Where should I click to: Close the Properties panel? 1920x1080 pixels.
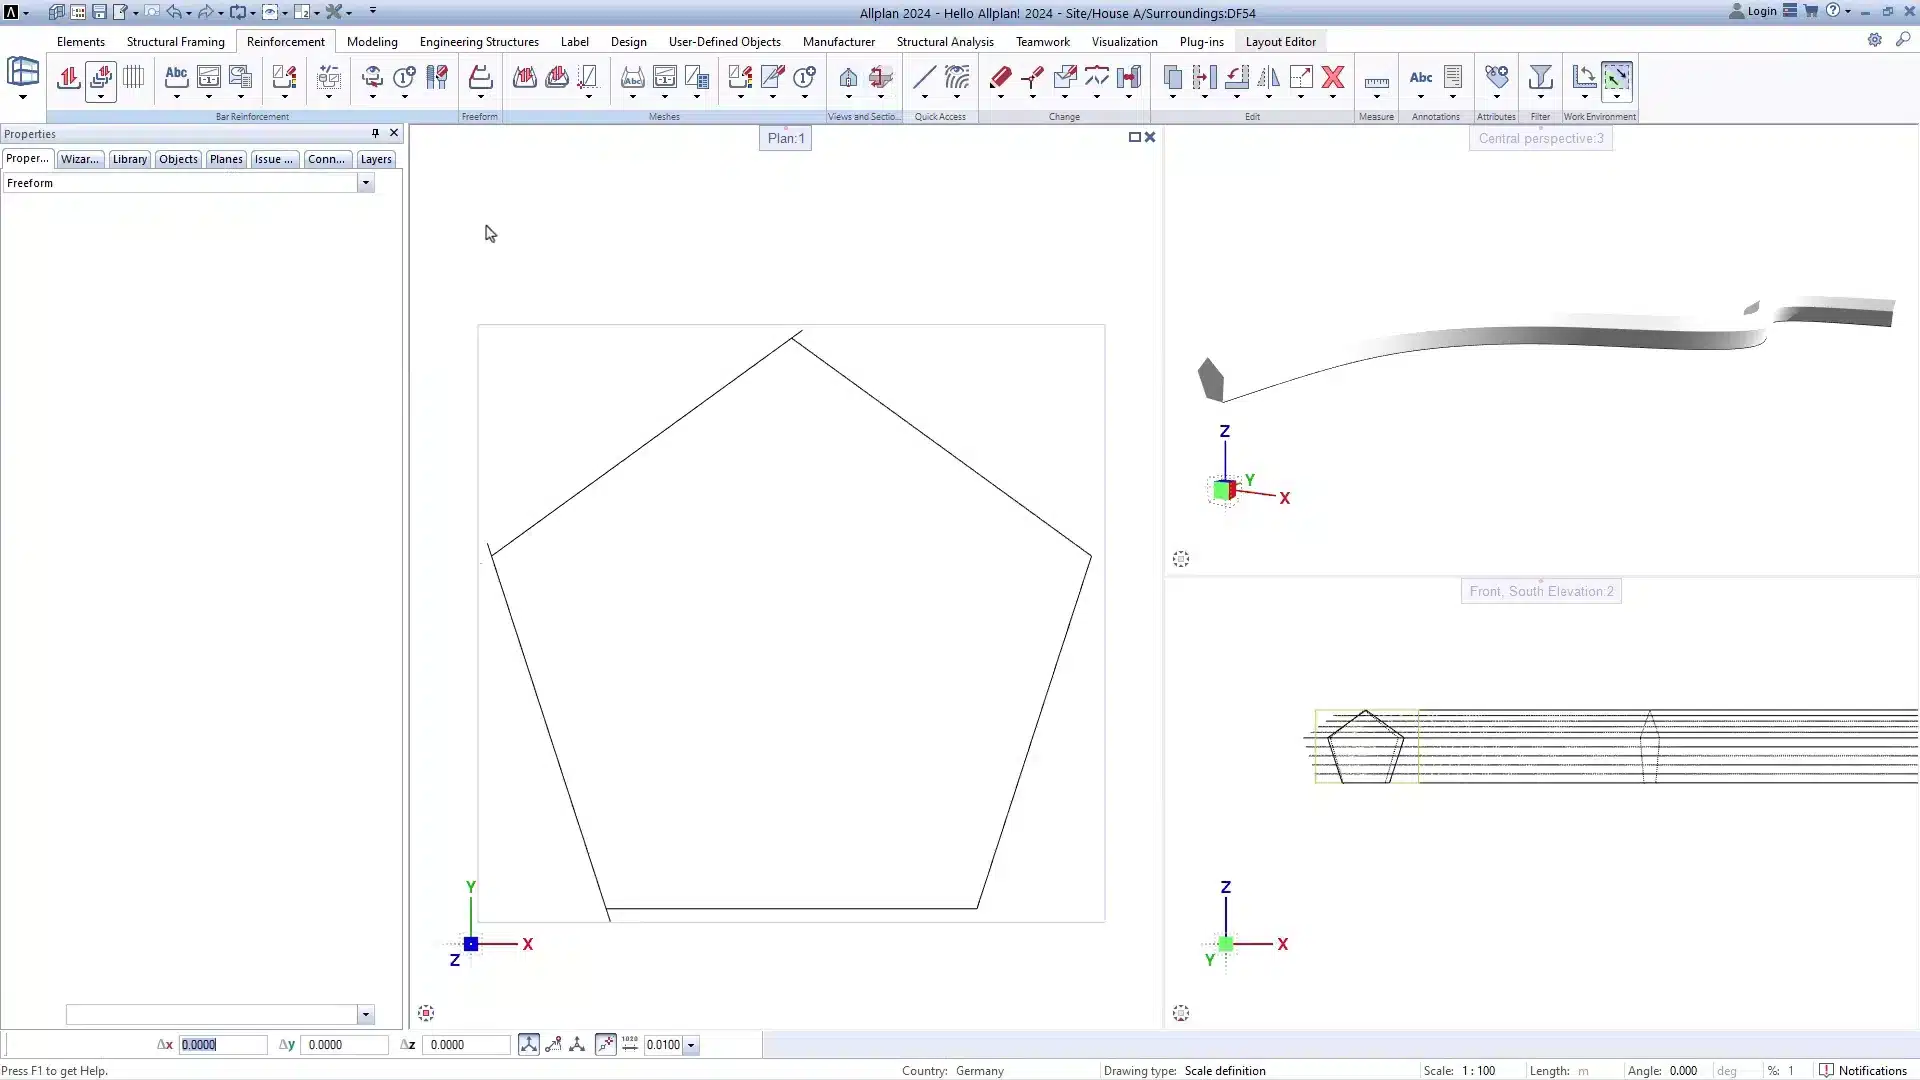(392, 133)
